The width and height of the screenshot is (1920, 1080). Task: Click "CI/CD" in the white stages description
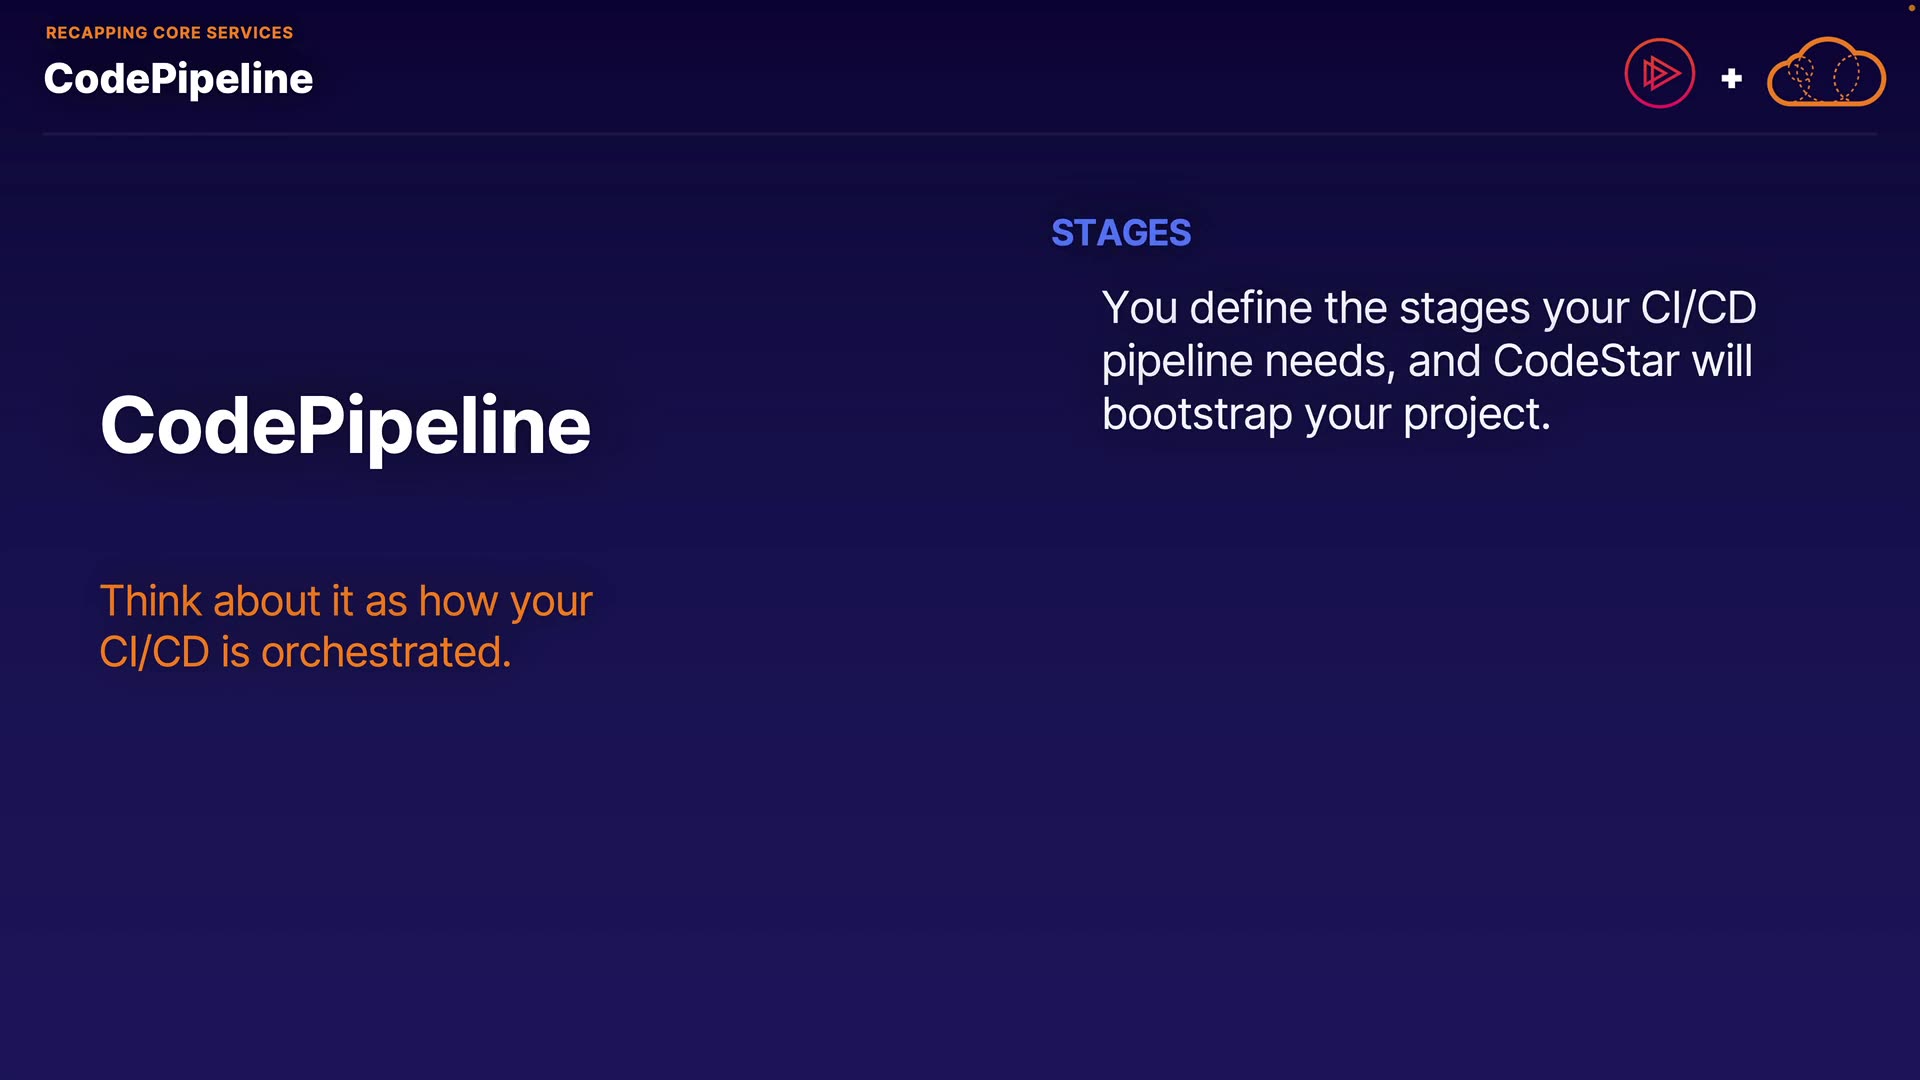[1698, 308]
